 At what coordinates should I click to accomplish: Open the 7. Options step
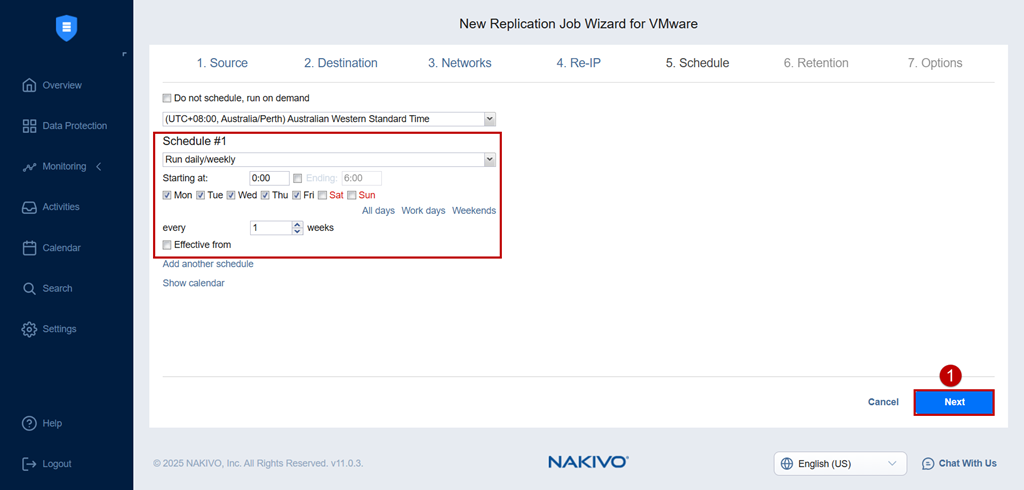tap(935, 63)
